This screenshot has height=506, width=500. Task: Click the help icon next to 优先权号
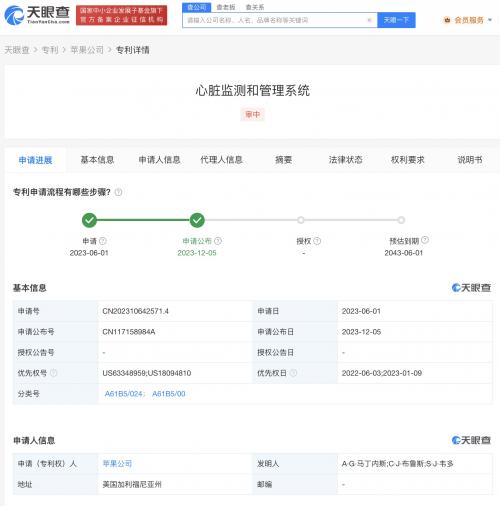click(54, 373)
